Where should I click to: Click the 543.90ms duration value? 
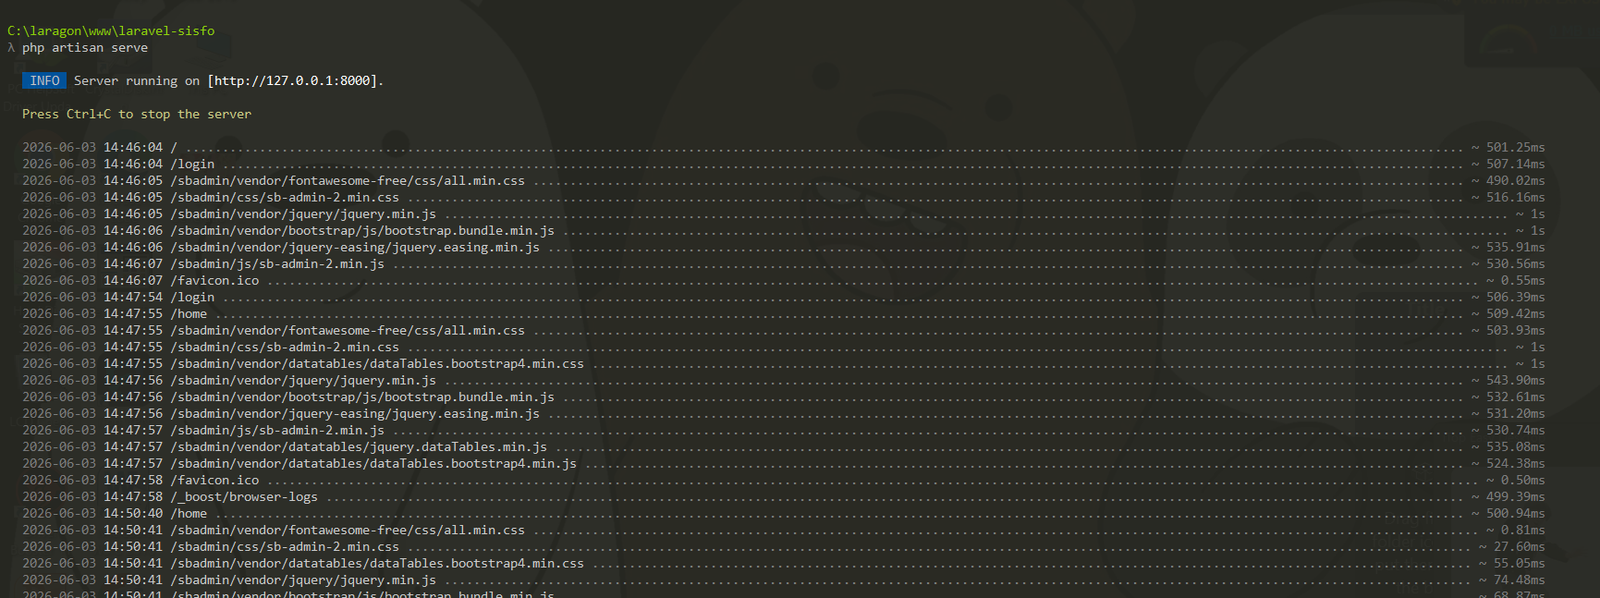(x=1515, y=380)
